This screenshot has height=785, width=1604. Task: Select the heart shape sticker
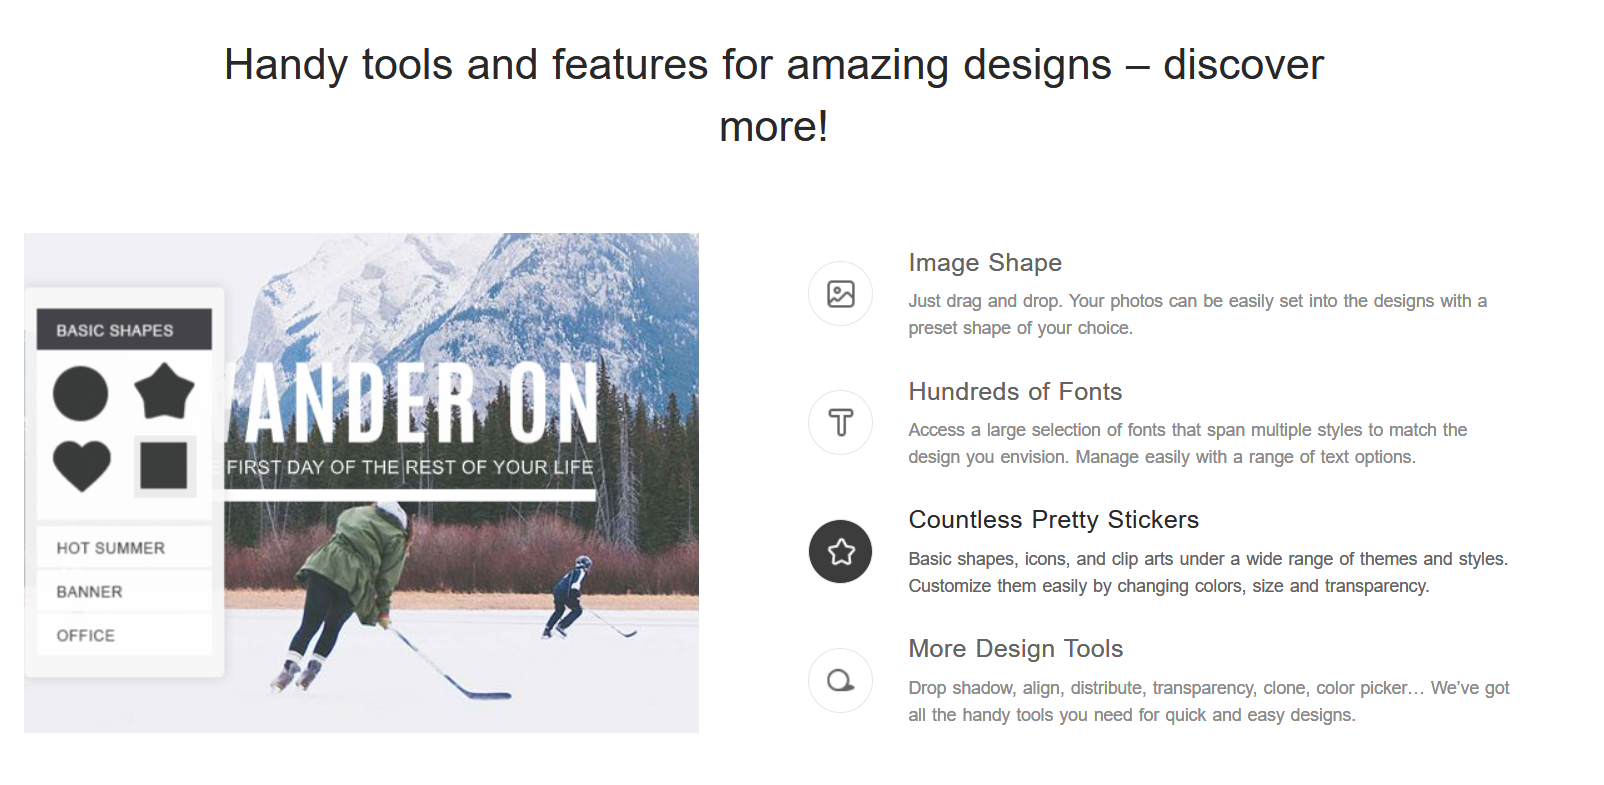[81, 465]
